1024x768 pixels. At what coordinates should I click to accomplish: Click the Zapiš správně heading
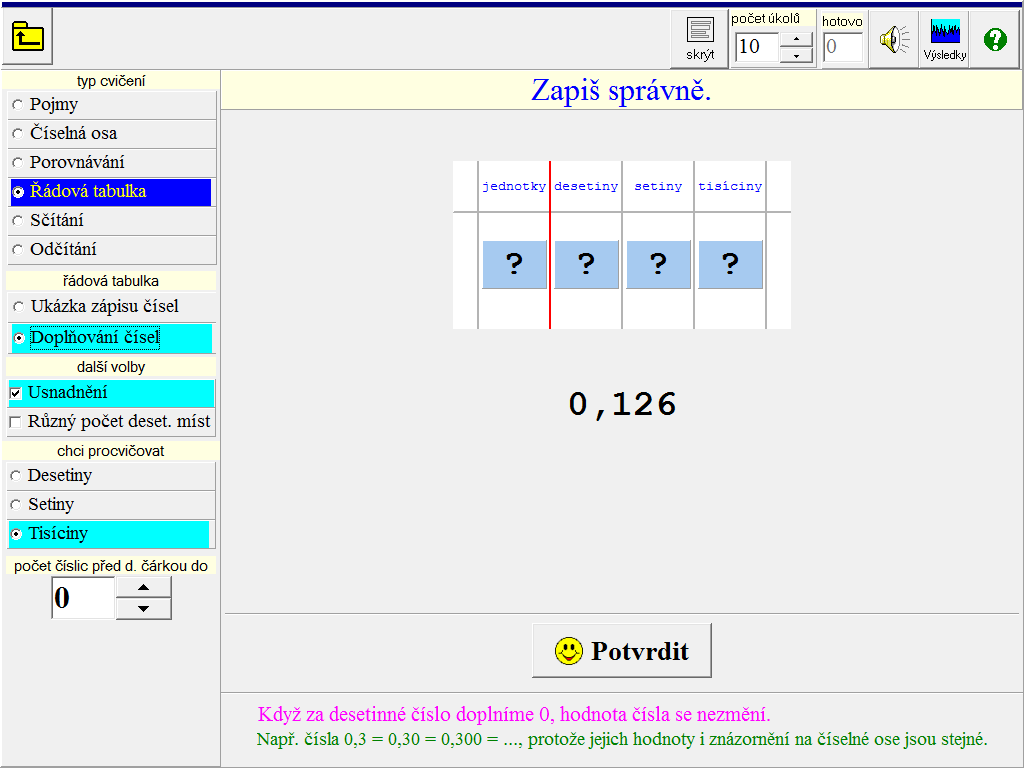pos(621,90)
